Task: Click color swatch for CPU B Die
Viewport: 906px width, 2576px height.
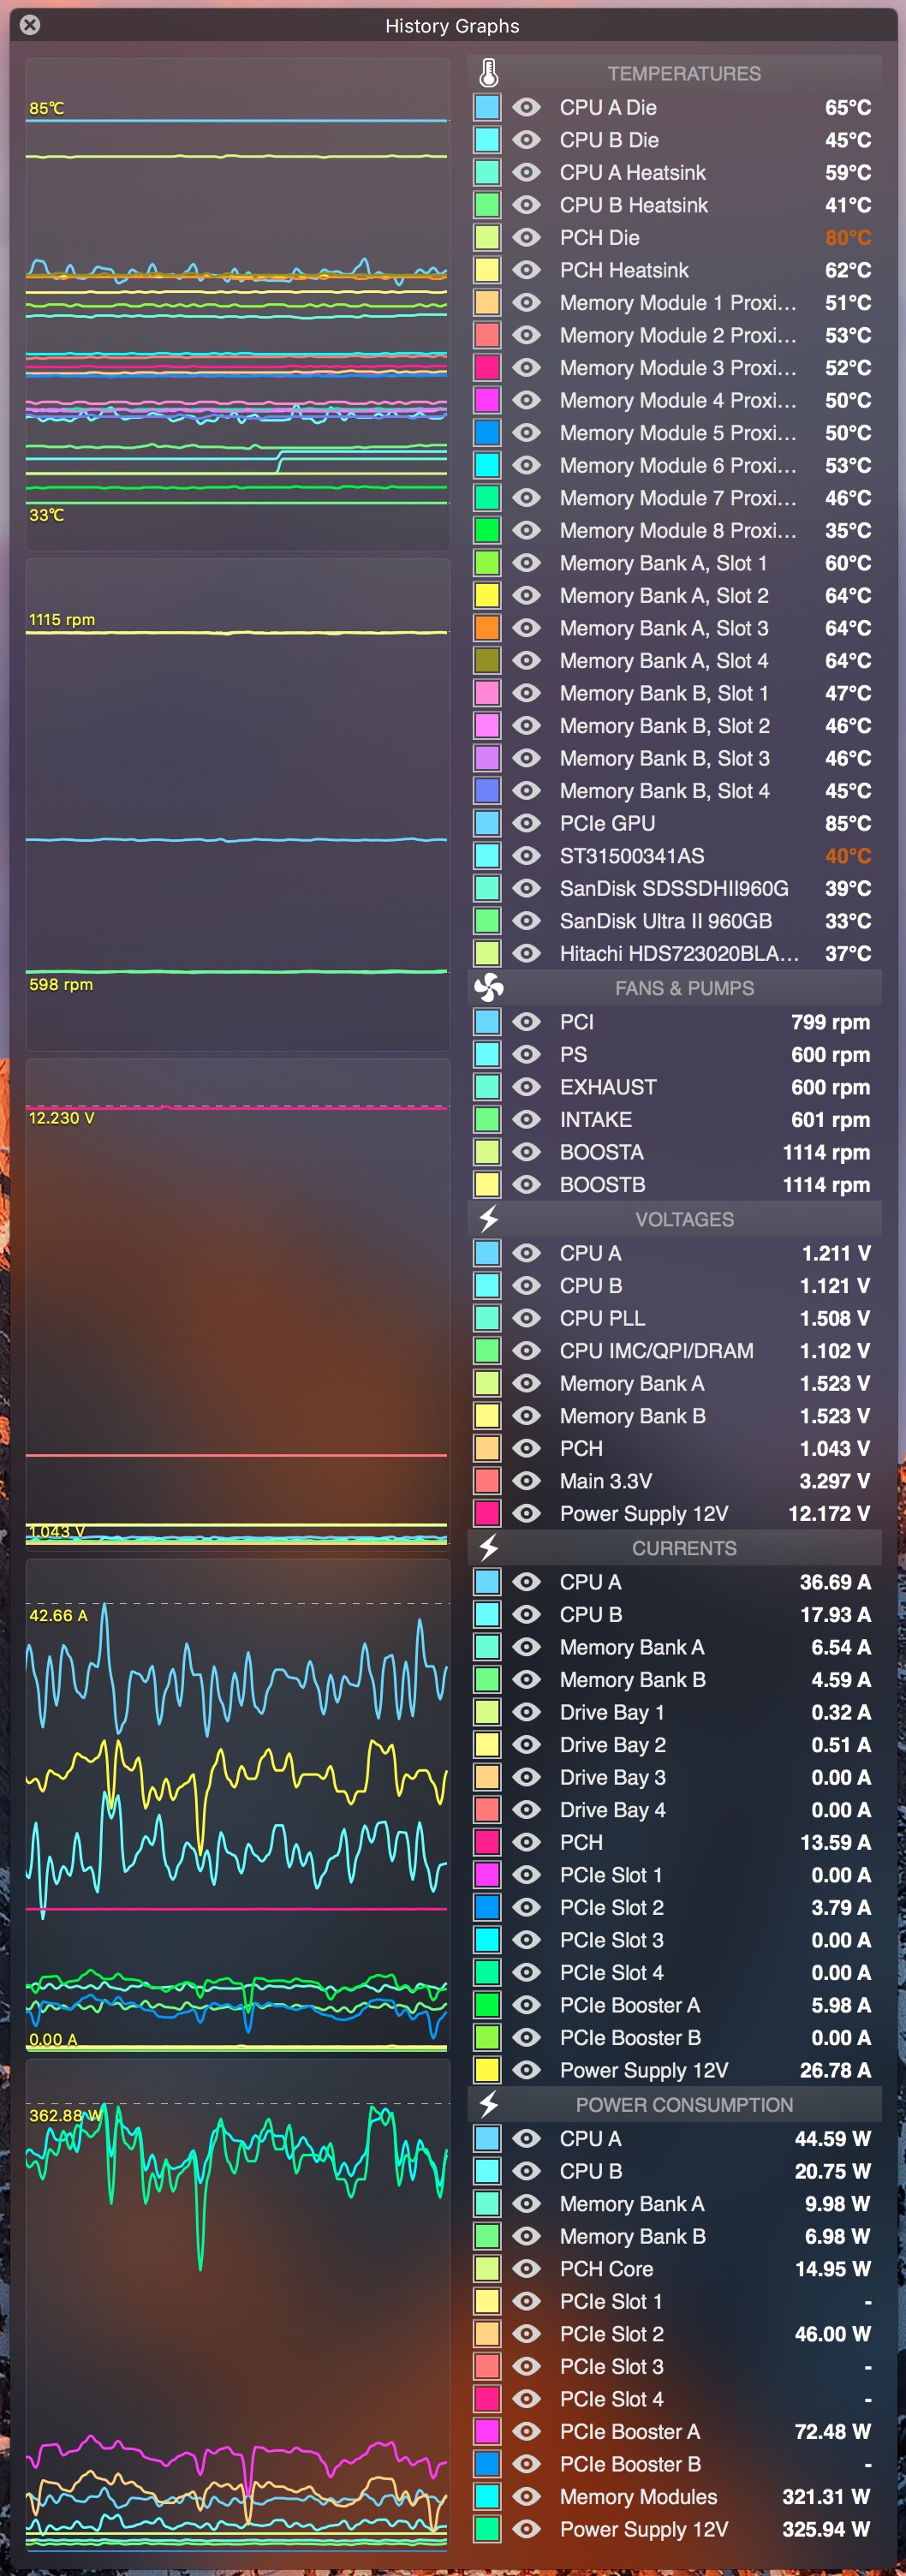Action: [487, 140]
